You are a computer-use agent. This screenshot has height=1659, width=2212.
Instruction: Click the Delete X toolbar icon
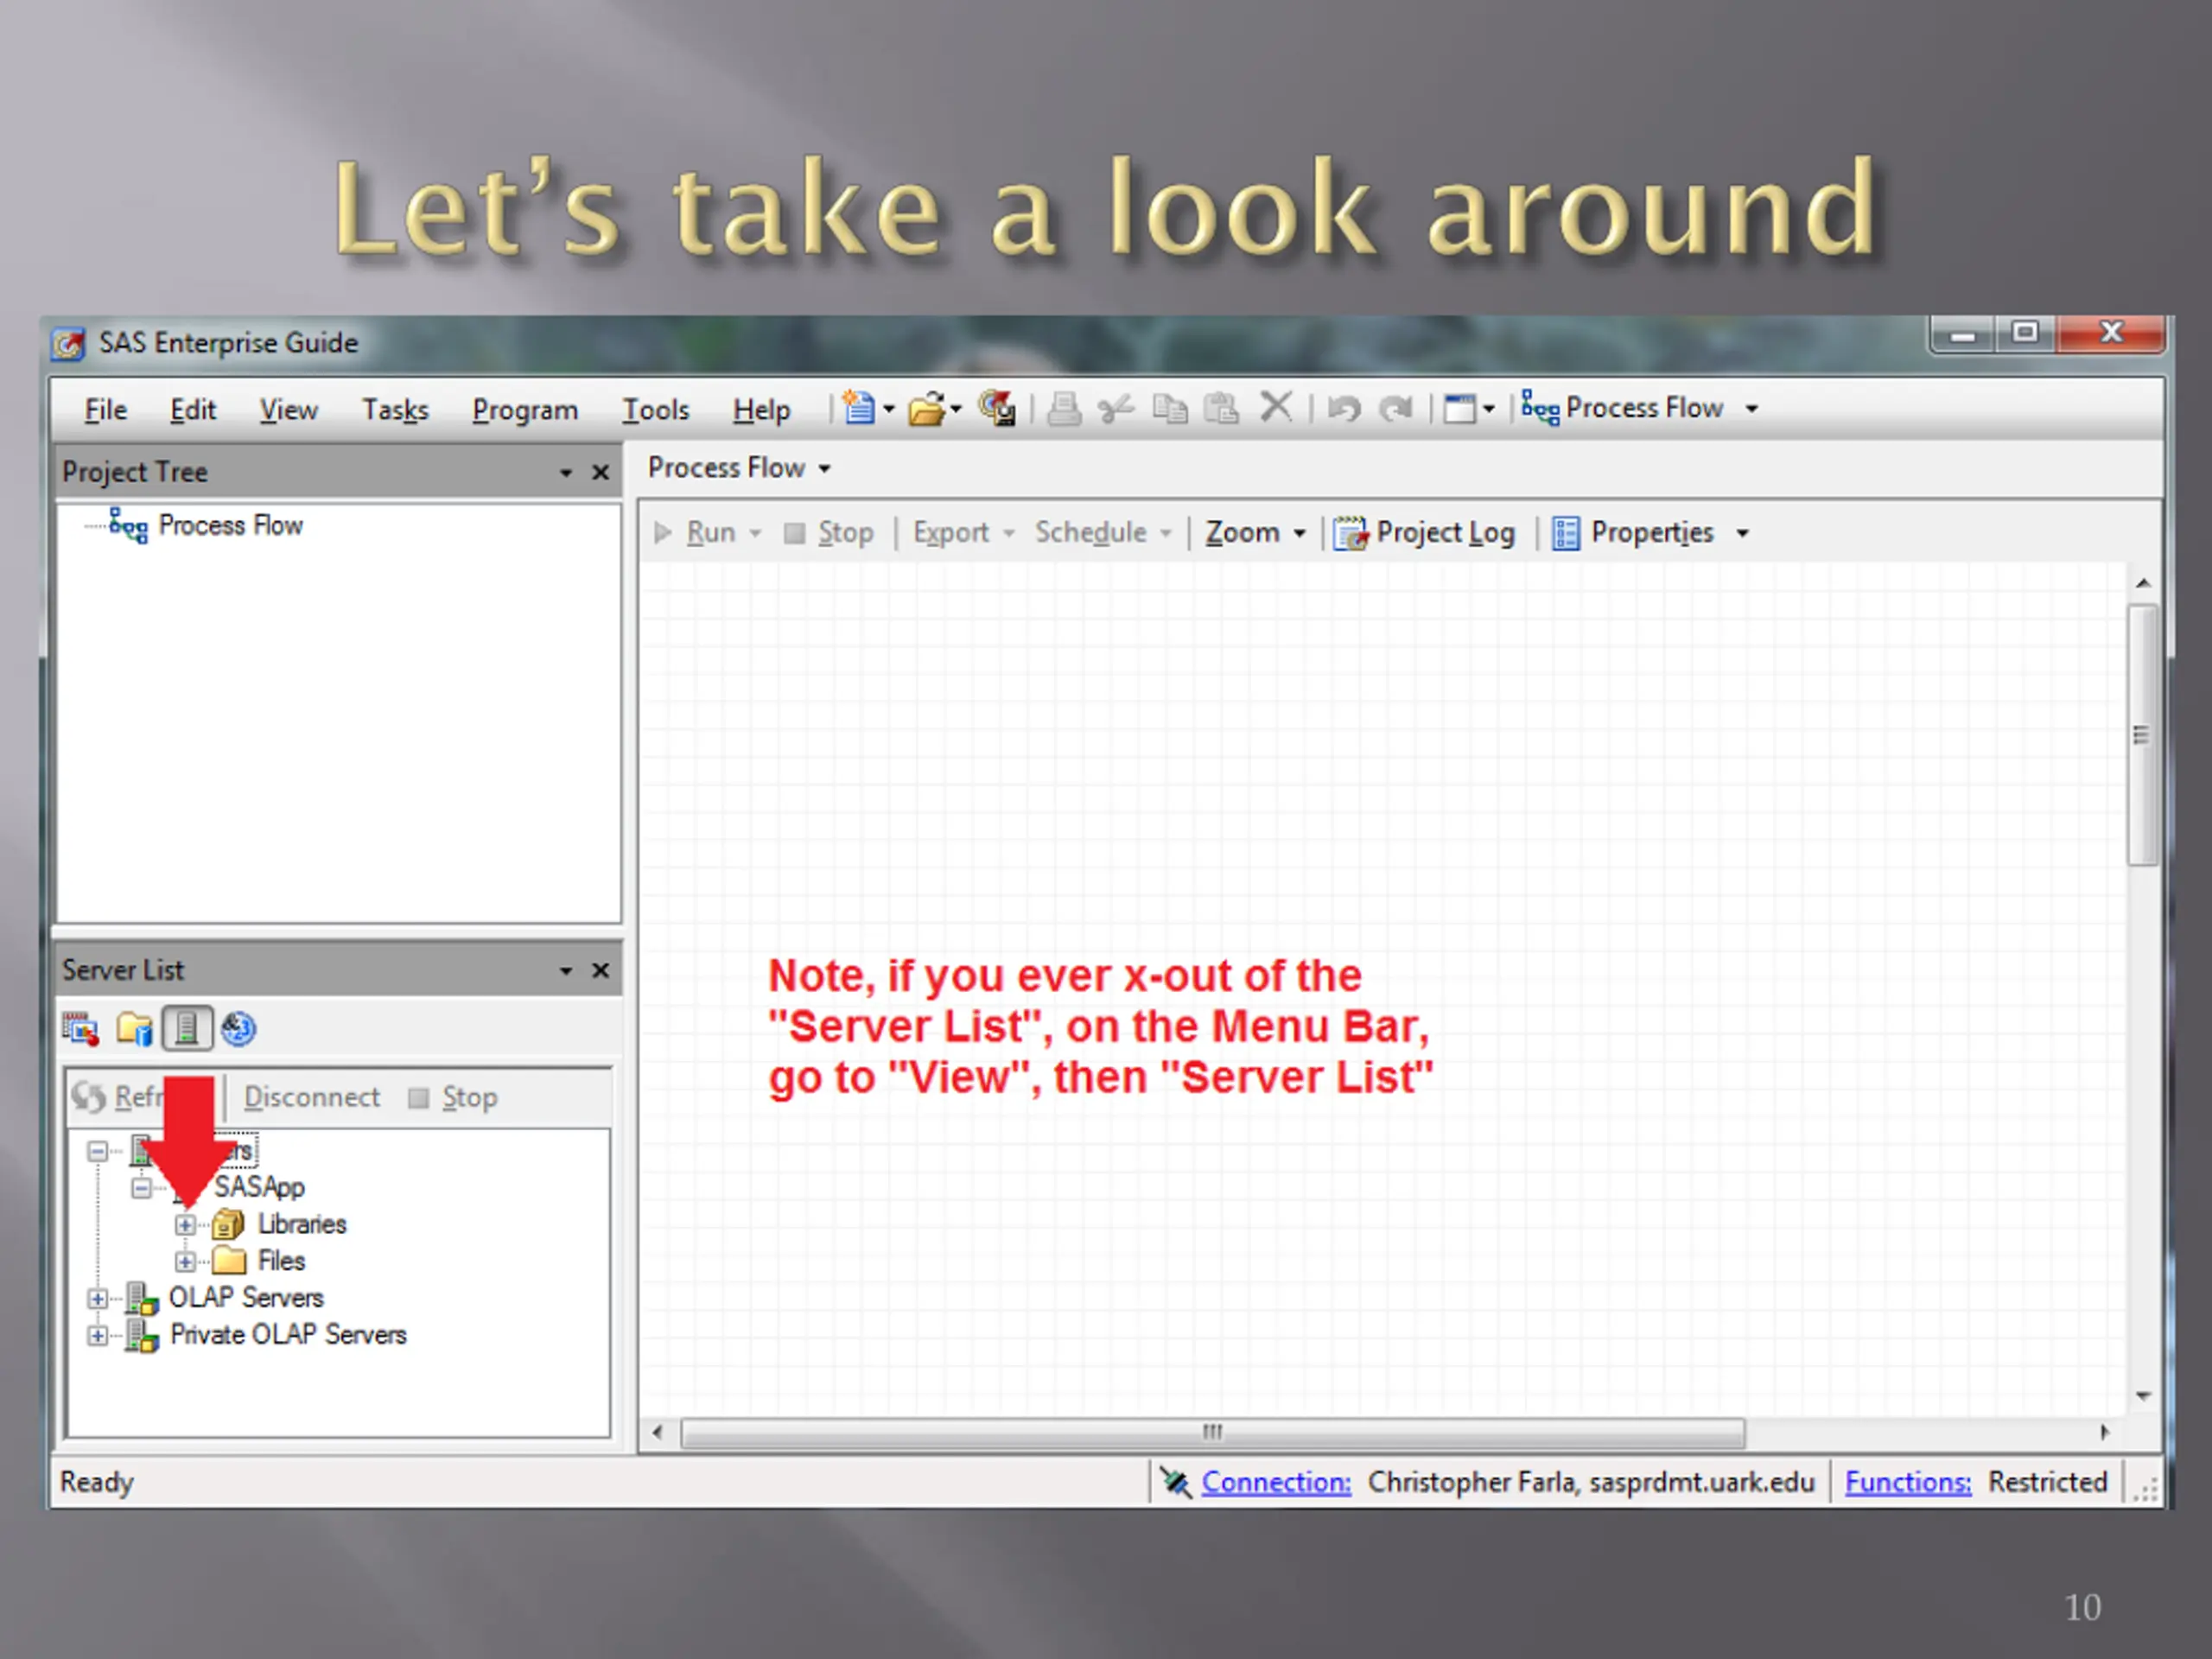click(x=1276, y=407)
